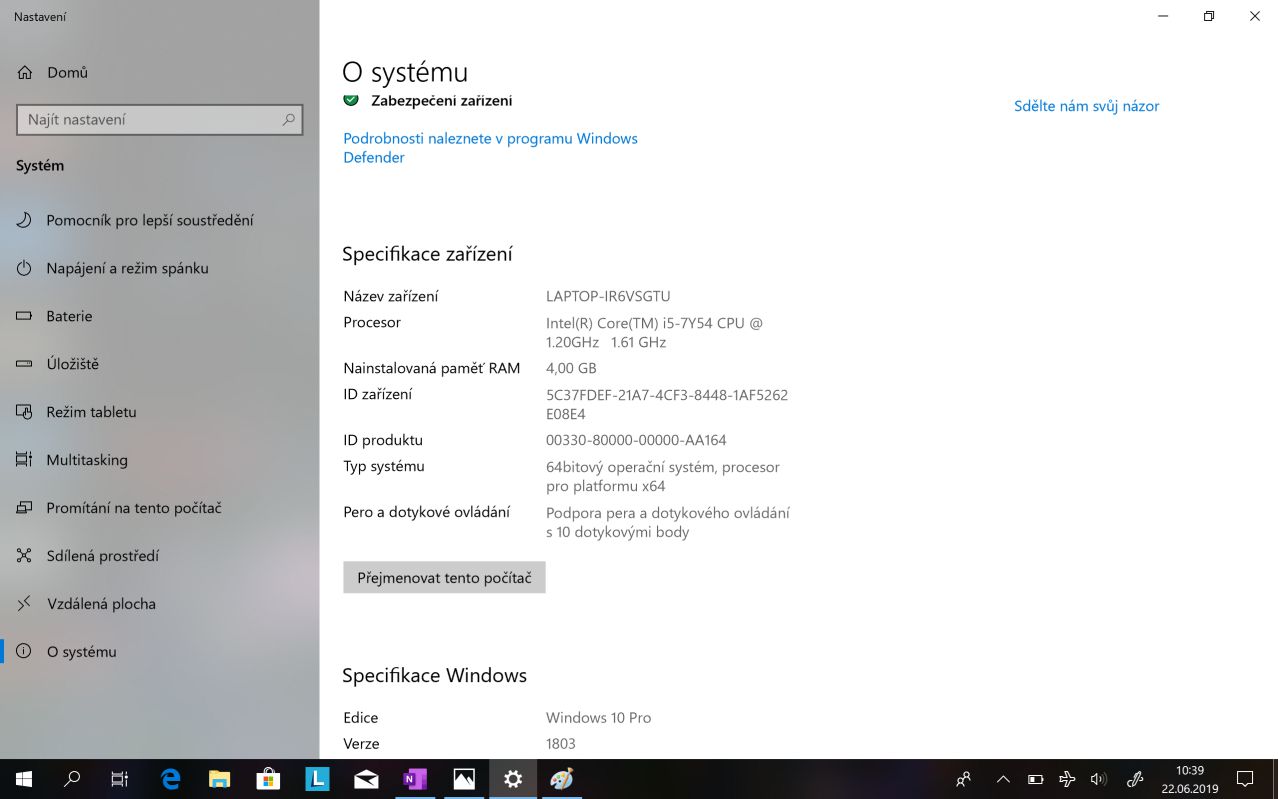Select Vzdálená plocha in sidebar

[x=160, y=604]
